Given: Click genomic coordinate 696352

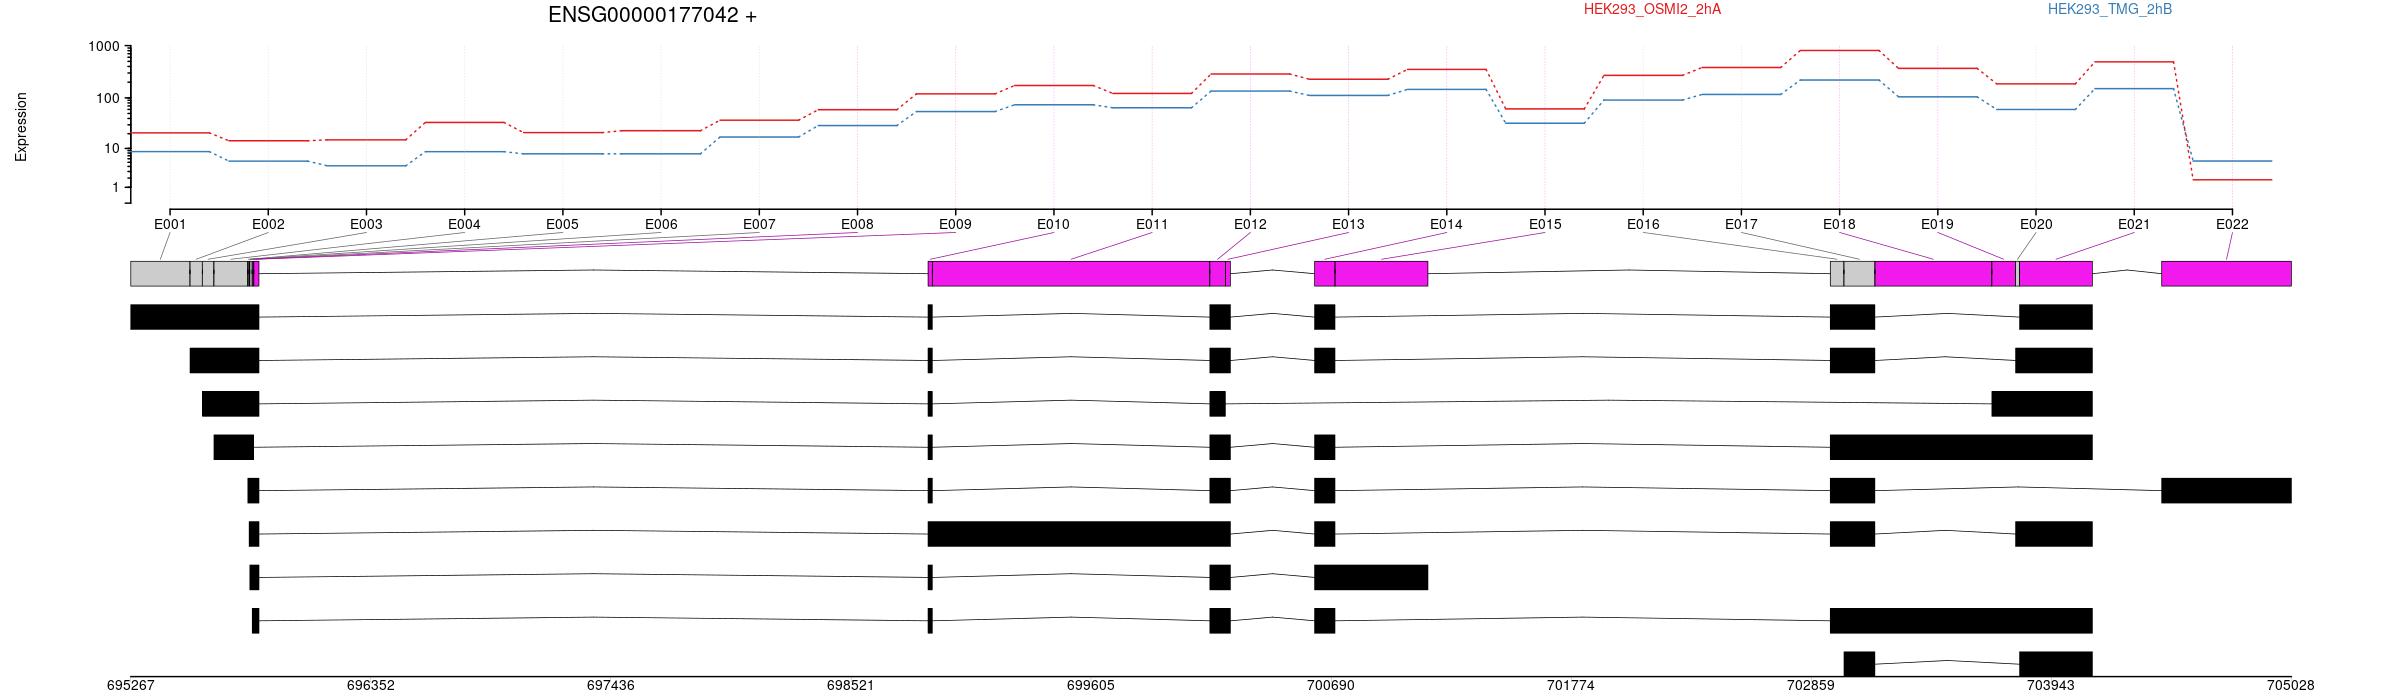Looking at the screenshot, I should click(x=371, y=686).
